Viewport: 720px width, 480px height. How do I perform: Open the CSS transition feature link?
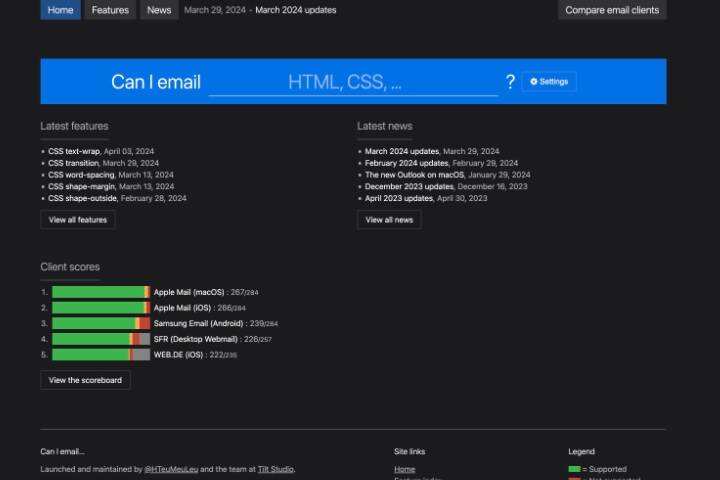(x=73, y=163)
